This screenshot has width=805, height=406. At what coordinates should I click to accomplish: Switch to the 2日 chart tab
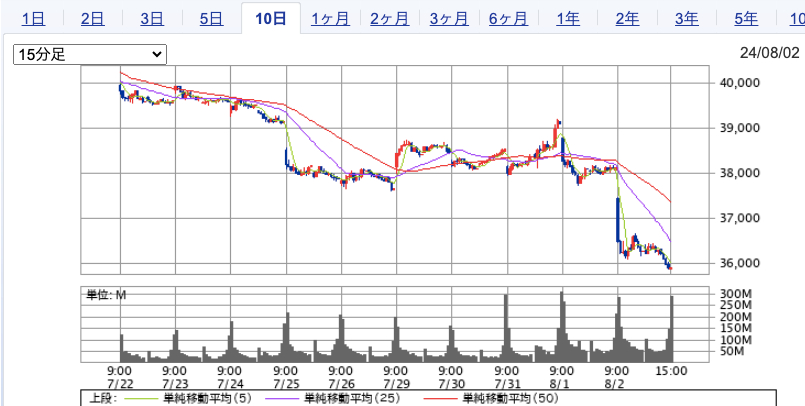[92, 20]
